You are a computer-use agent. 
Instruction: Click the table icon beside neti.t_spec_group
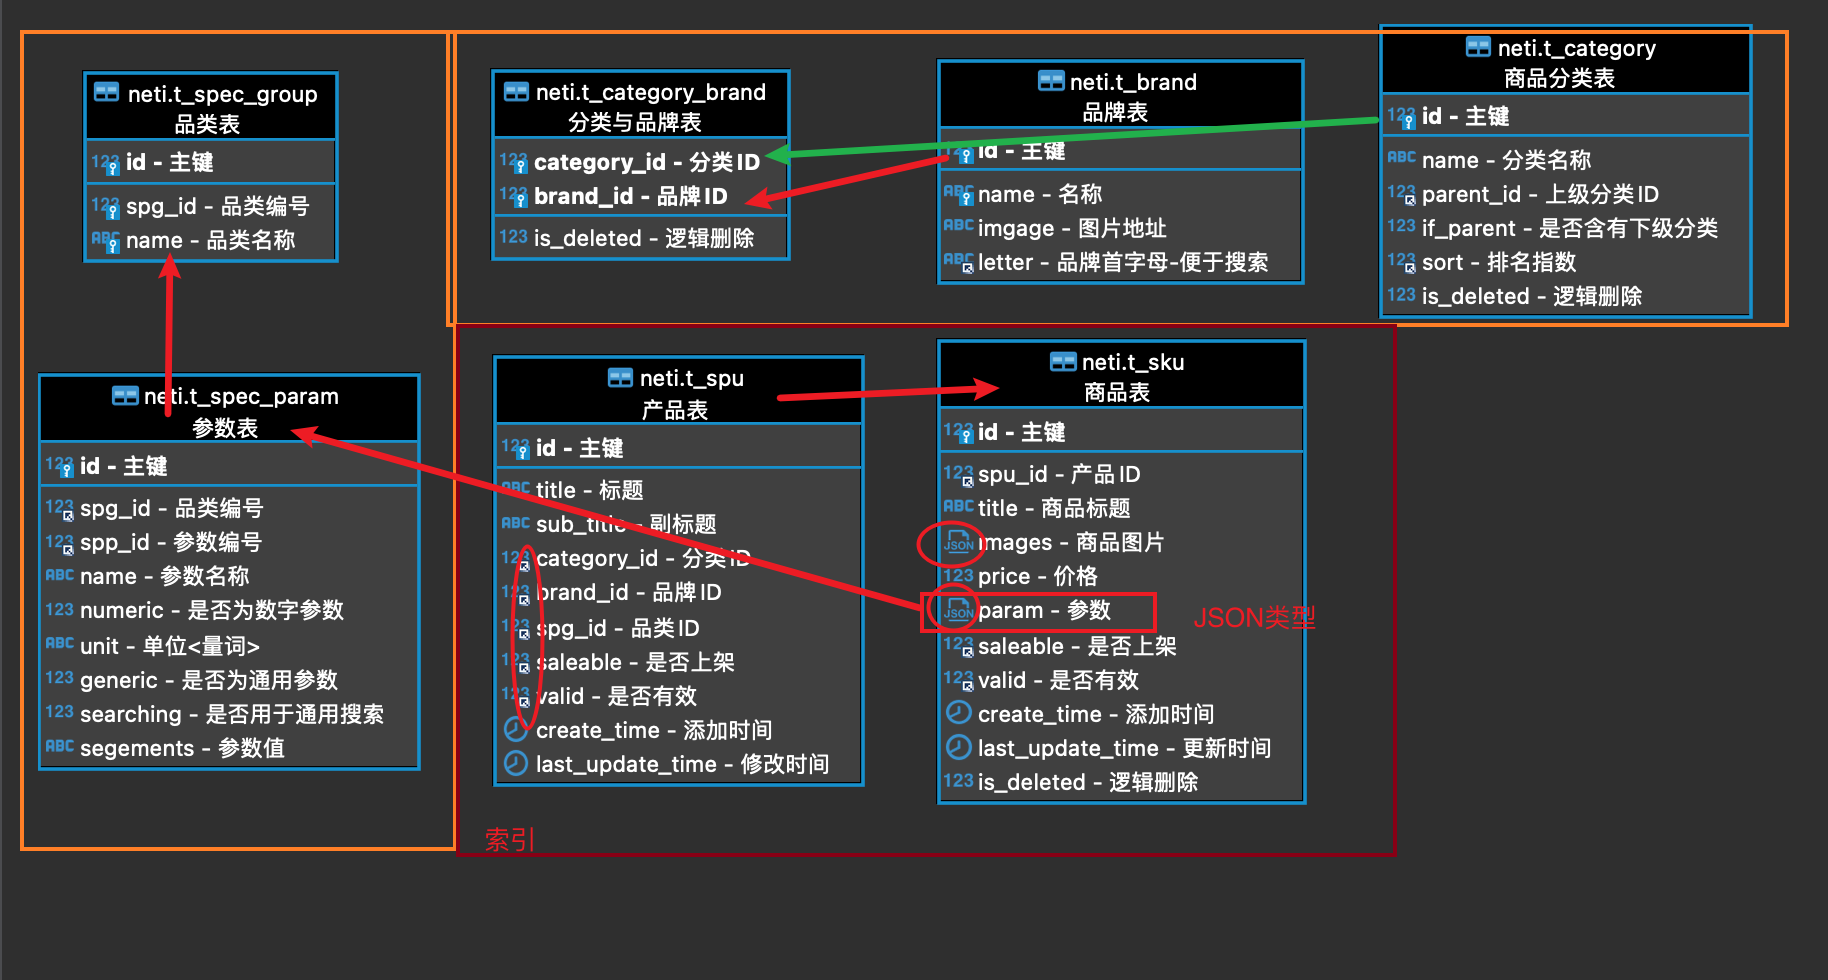pyautogui.click(x=106, y=93)
